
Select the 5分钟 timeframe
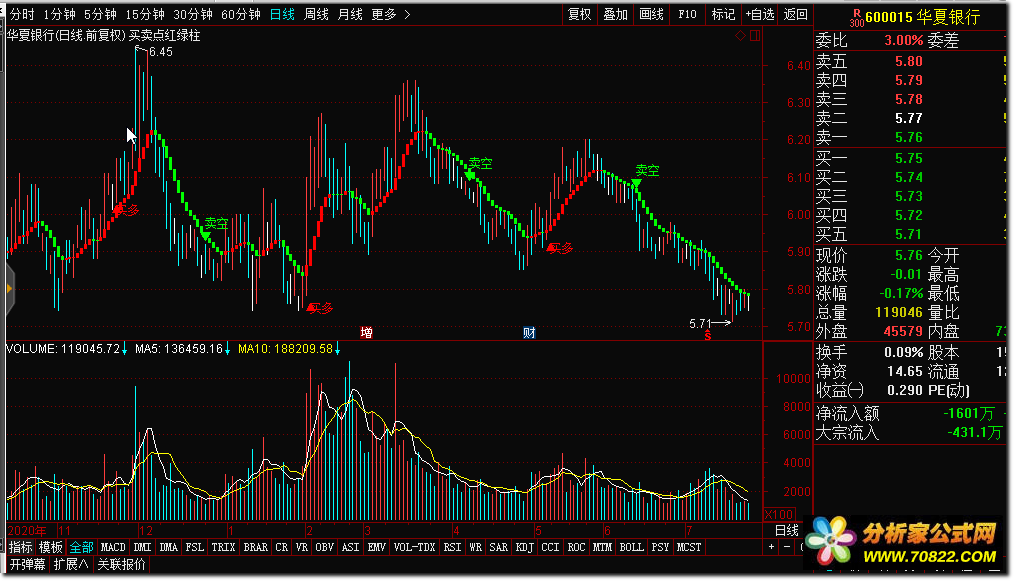tap(100, 14)
